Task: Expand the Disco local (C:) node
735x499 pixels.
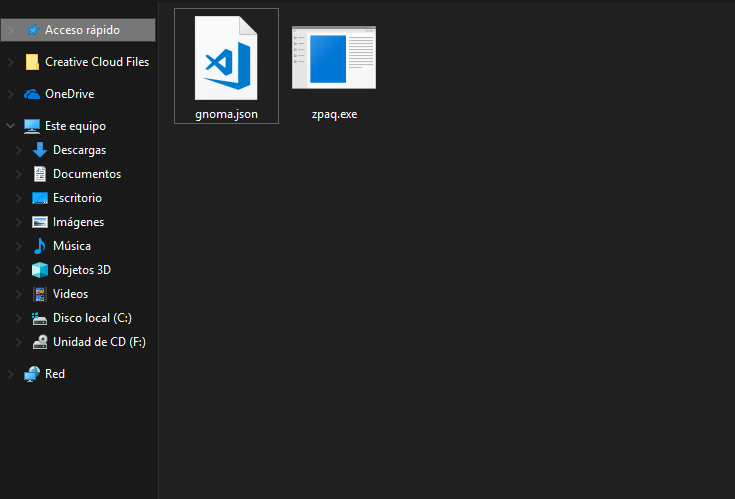Action: coord(18,318)
